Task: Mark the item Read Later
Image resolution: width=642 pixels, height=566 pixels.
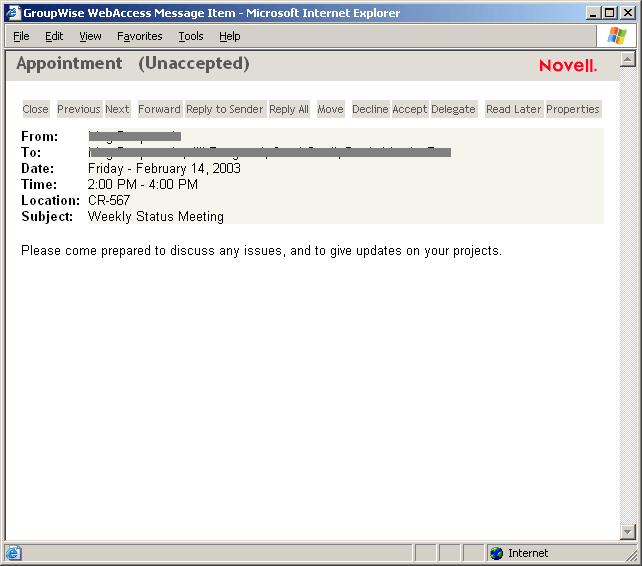Action: coord(514,109)
